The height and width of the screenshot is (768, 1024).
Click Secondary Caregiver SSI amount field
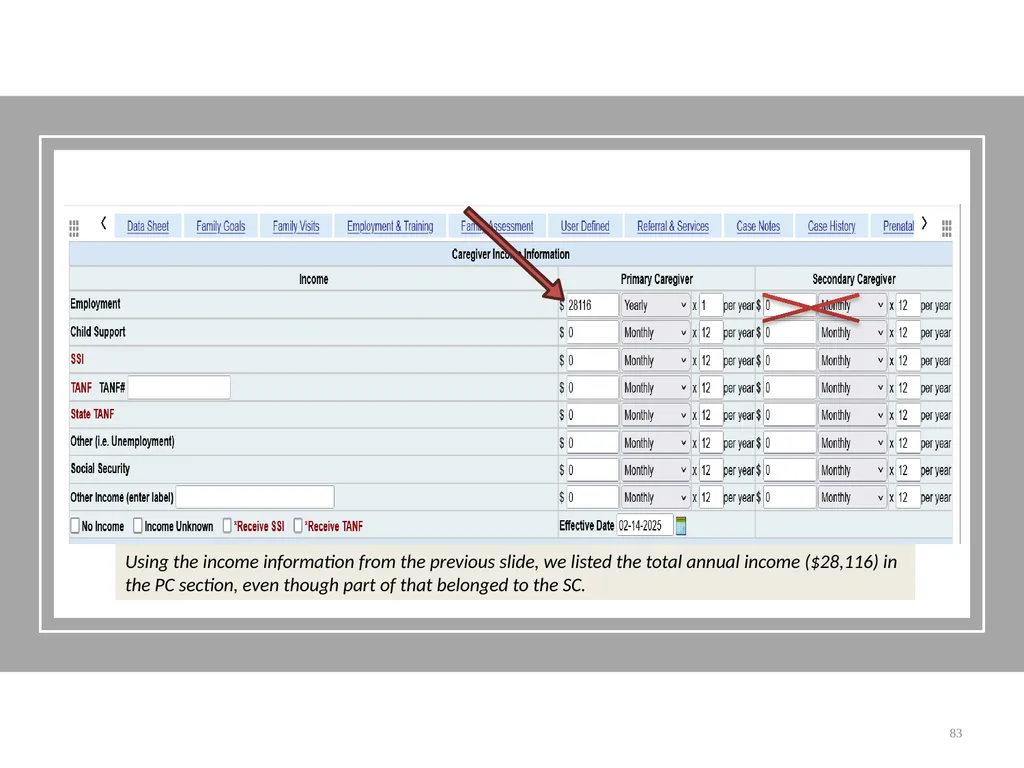coord(789,360)
